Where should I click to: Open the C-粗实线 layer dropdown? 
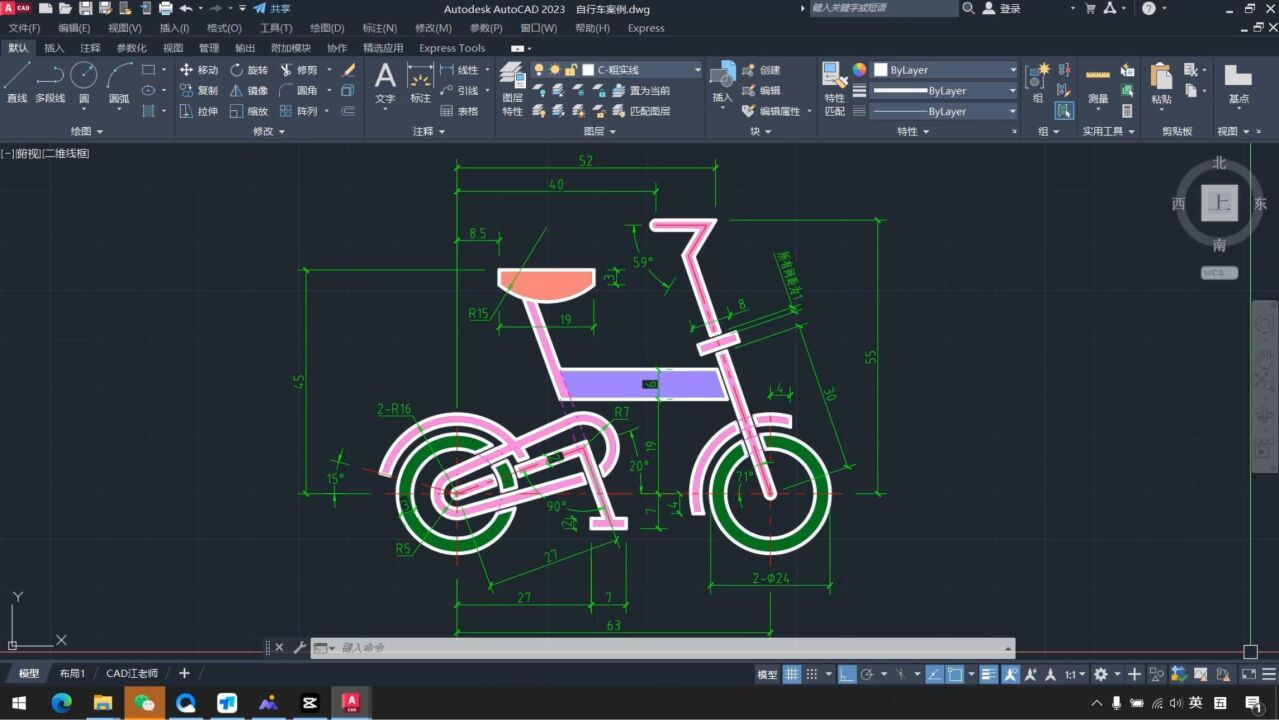click(697, 70)
